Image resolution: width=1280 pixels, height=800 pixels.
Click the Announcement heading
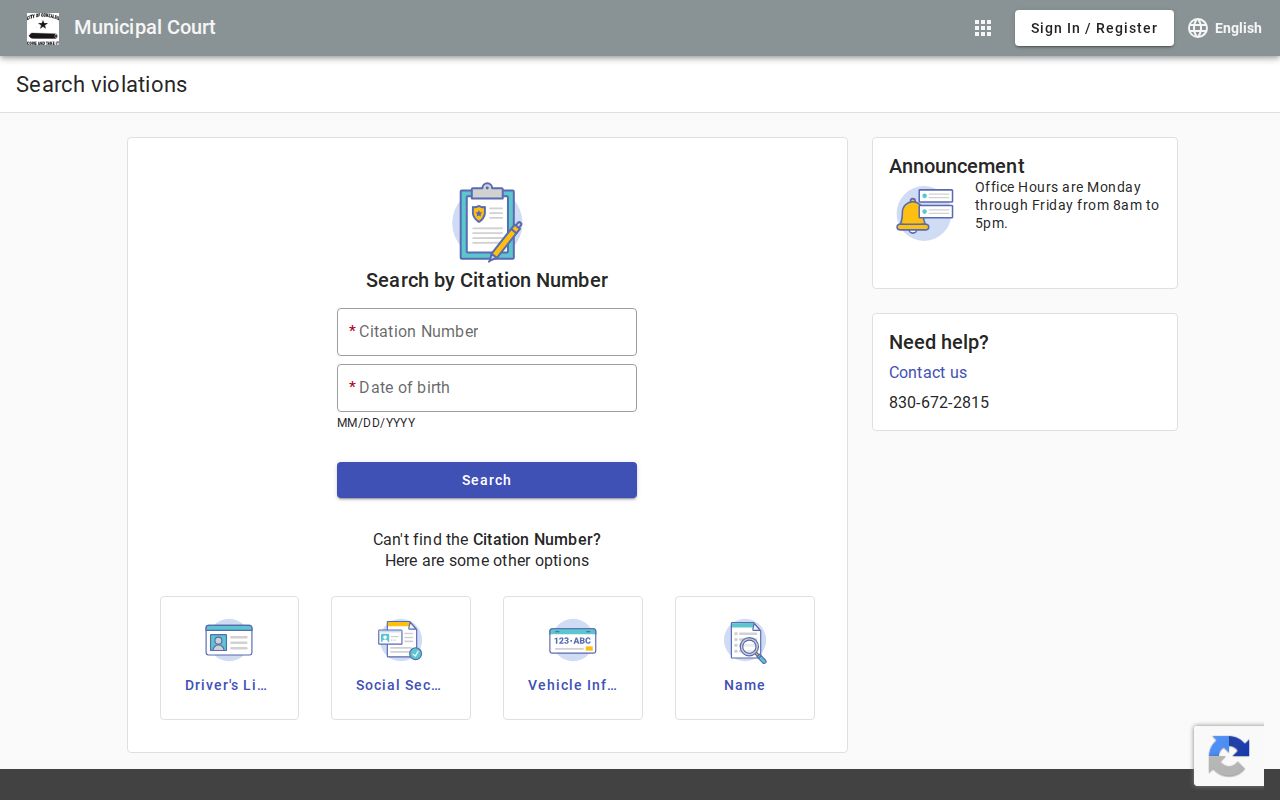click(x=957, y=166)
